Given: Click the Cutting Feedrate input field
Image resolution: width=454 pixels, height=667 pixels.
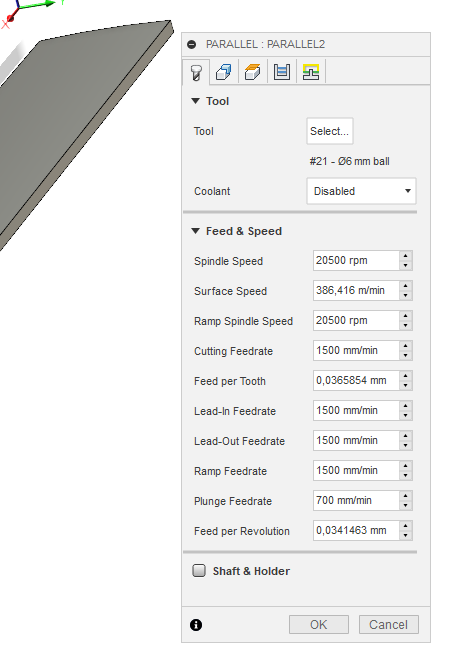Looking at the screenshot, I should (356, 351).
